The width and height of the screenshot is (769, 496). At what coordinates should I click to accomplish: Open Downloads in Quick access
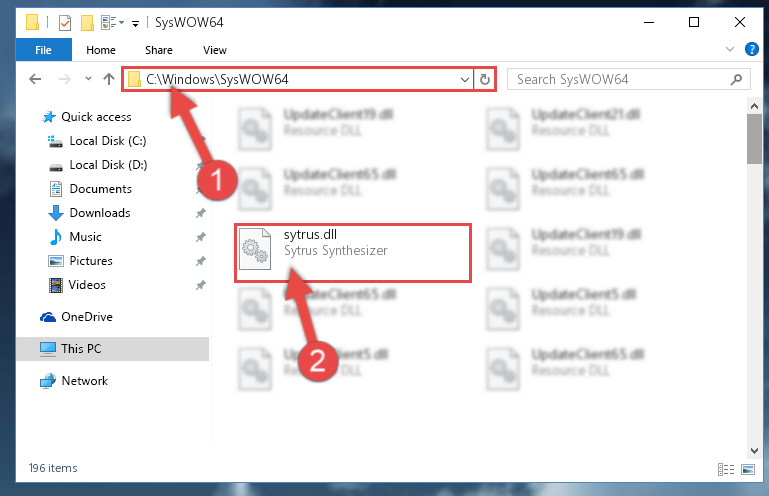tap(100, 212)
